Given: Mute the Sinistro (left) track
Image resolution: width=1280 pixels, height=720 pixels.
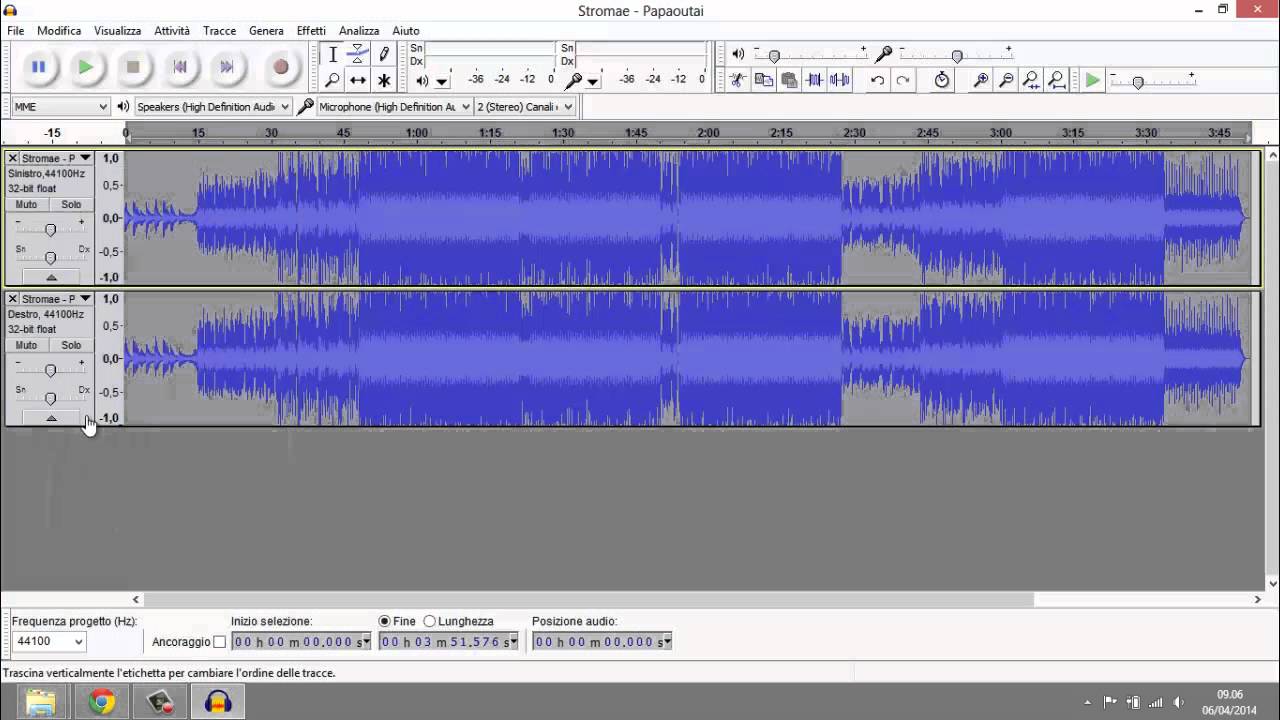Looking at the screenshot, I should tap(27, 204).
